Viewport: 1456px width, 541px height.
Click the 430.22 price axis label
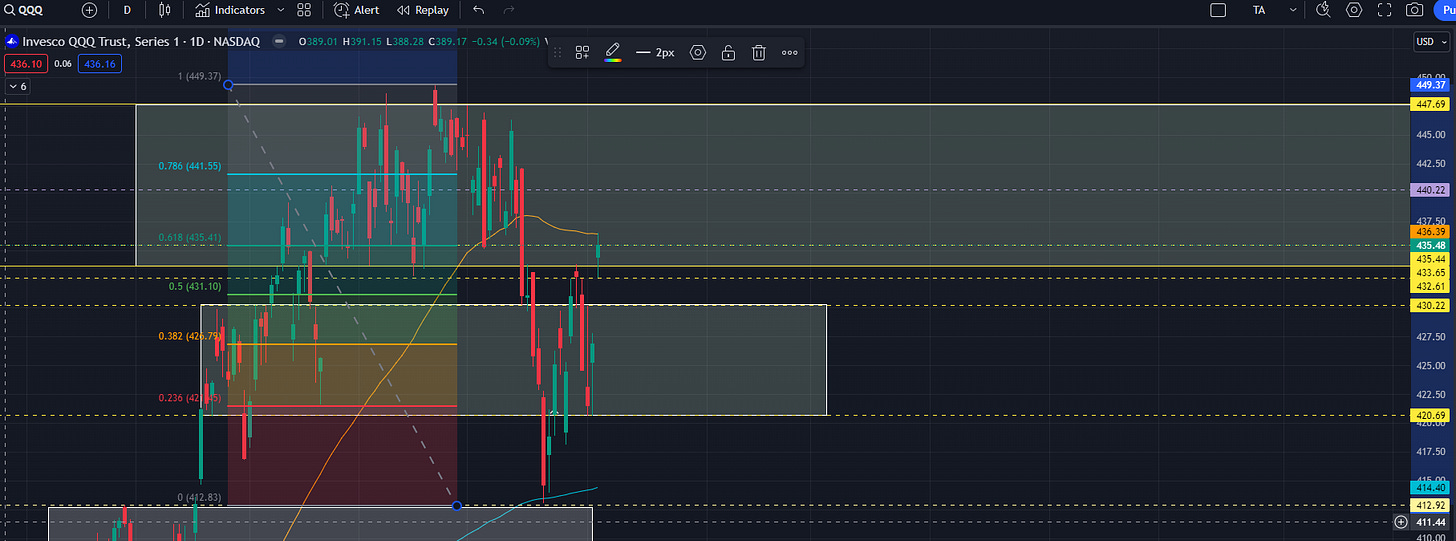1429,305
